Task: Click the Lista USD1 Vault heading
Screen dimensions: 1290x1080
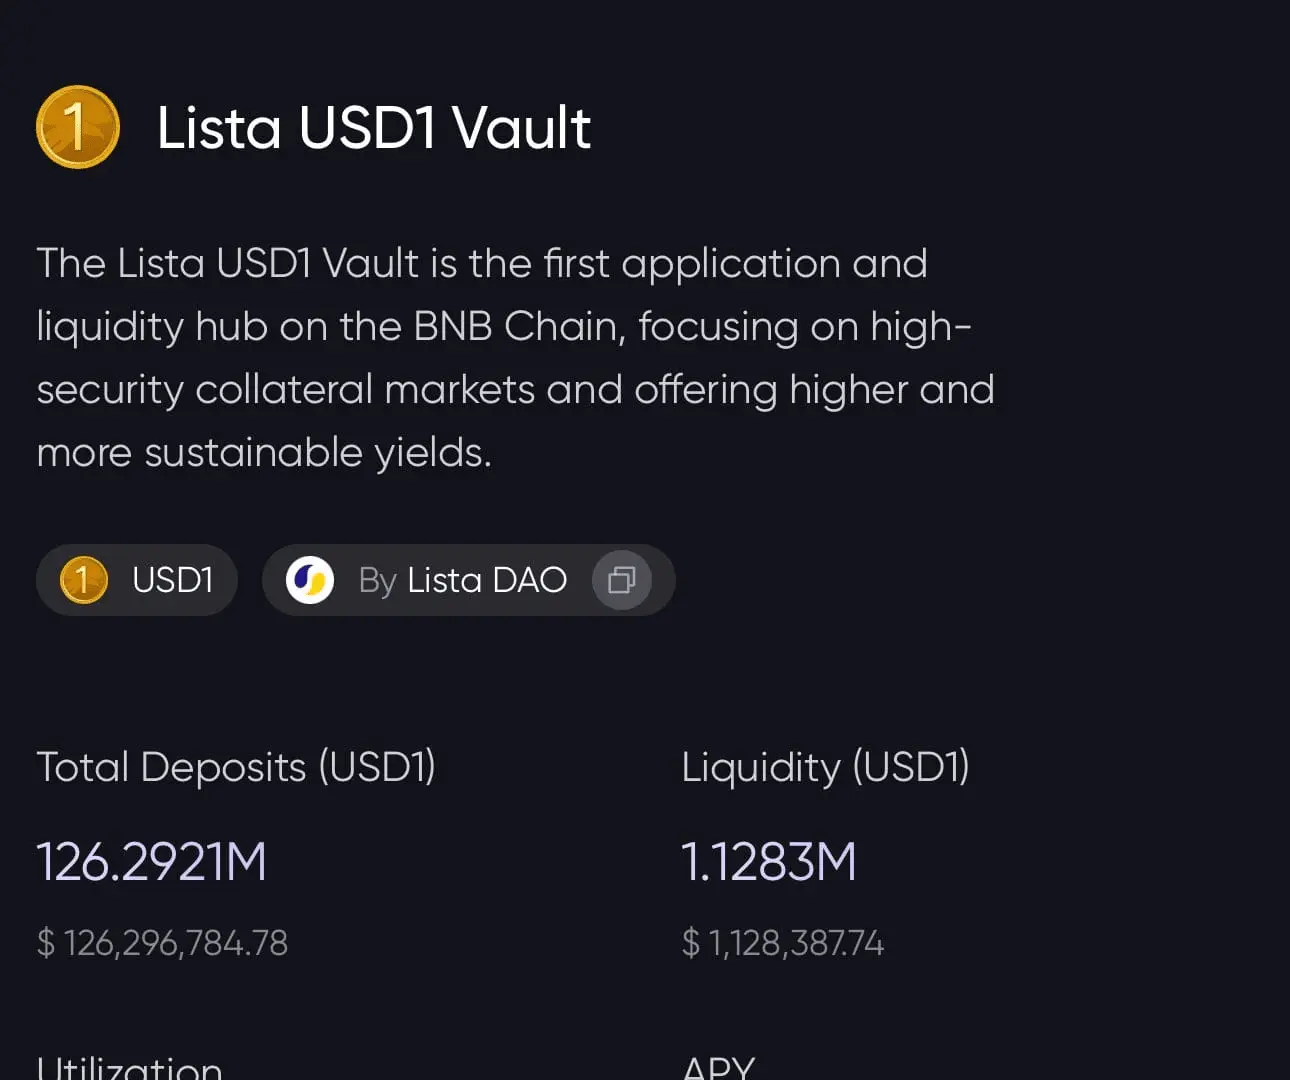Action: pyautogui.click(x=374, y=128)
